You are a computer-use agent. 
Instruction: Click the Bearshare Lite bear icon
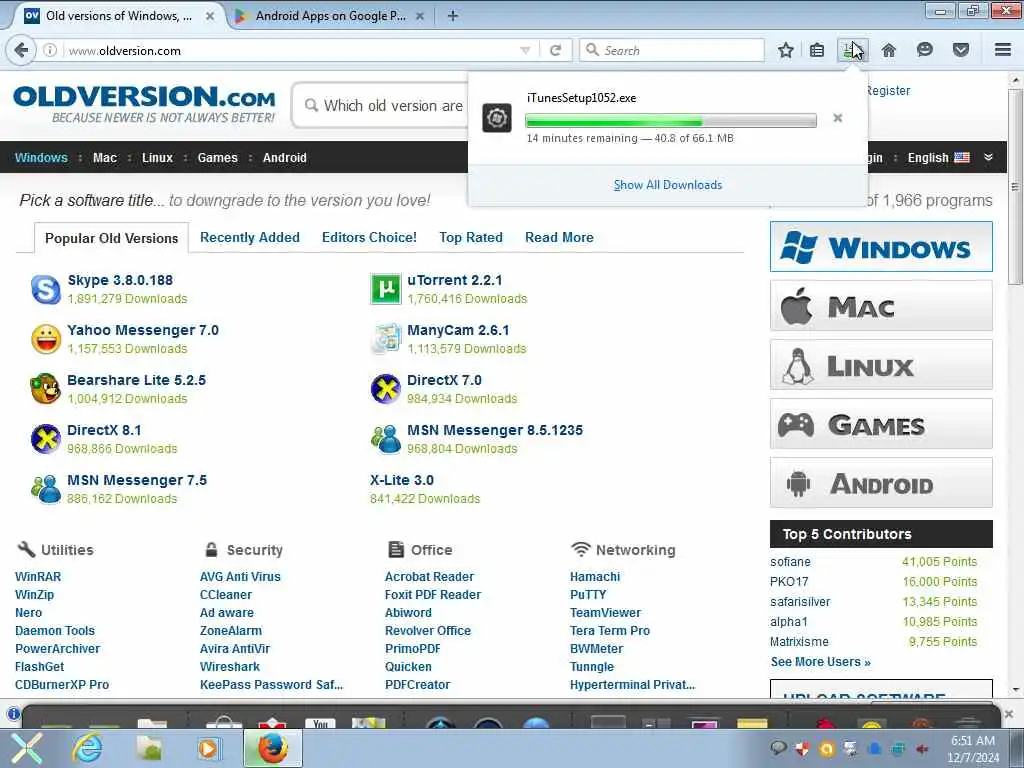point(46,389)
